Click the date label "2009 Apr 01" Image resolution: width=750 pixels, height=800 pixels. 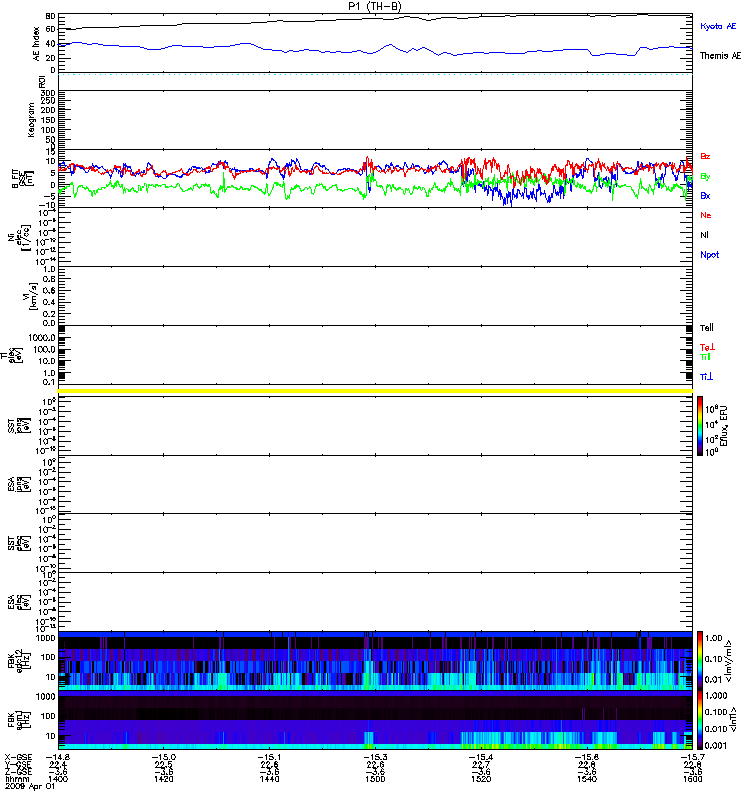30,786
